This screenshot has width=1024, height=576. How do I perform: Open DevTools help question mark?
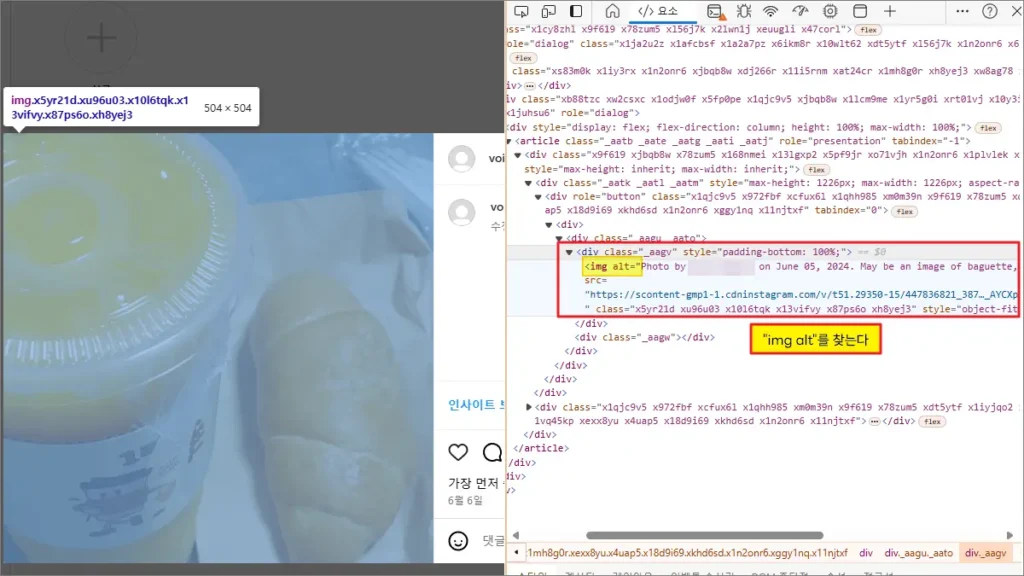point(989,11)
